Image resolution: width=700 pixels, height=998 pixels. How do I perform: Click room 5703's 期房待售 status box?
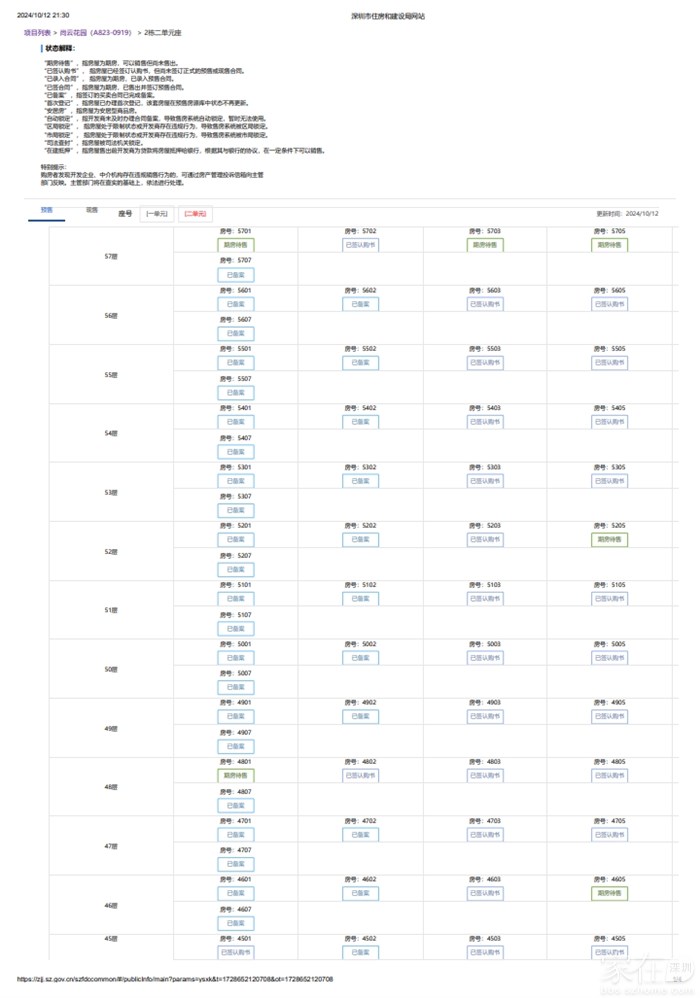pyautogui.click(x=486, y=244)
